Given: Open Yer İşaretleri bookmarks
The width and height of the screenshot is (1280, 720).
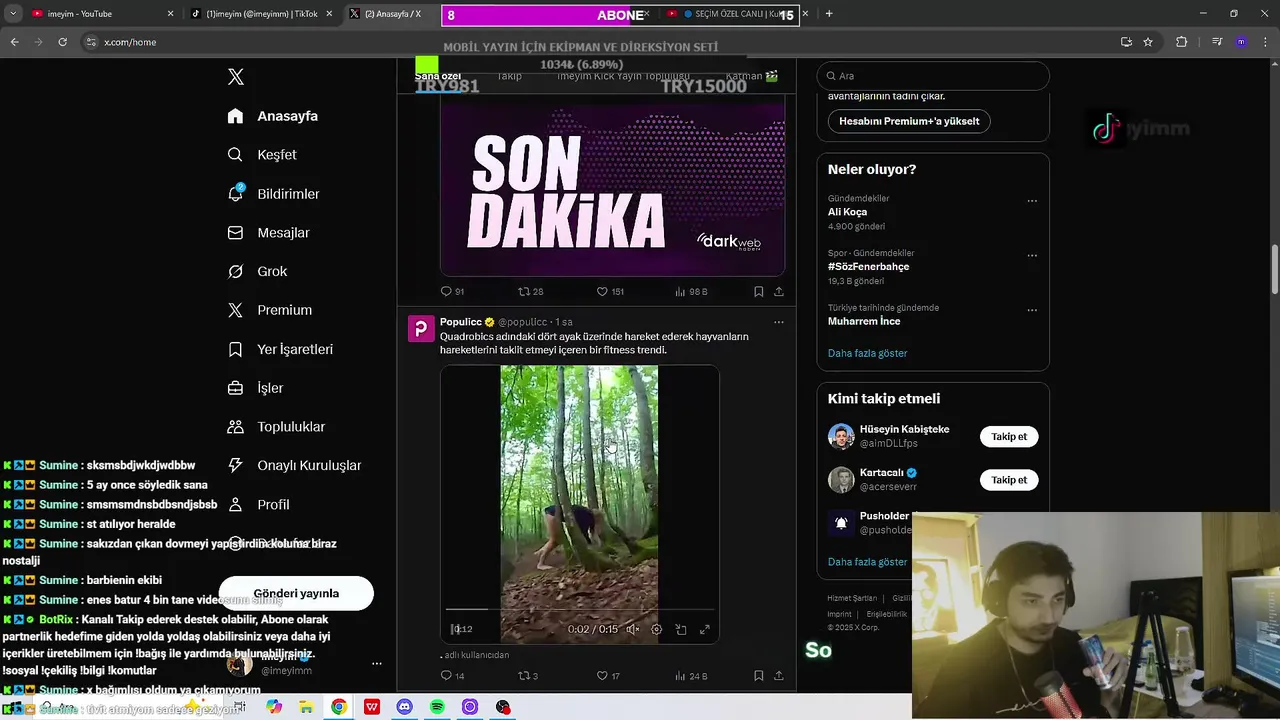Looking at the screenshot, I should [280, 349].
